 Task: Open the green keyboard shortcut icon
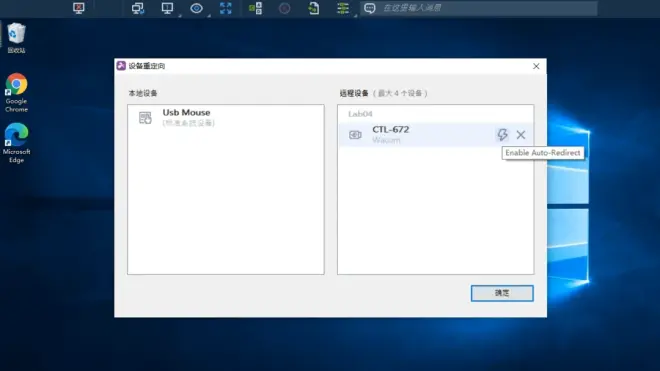pos(255,8)
